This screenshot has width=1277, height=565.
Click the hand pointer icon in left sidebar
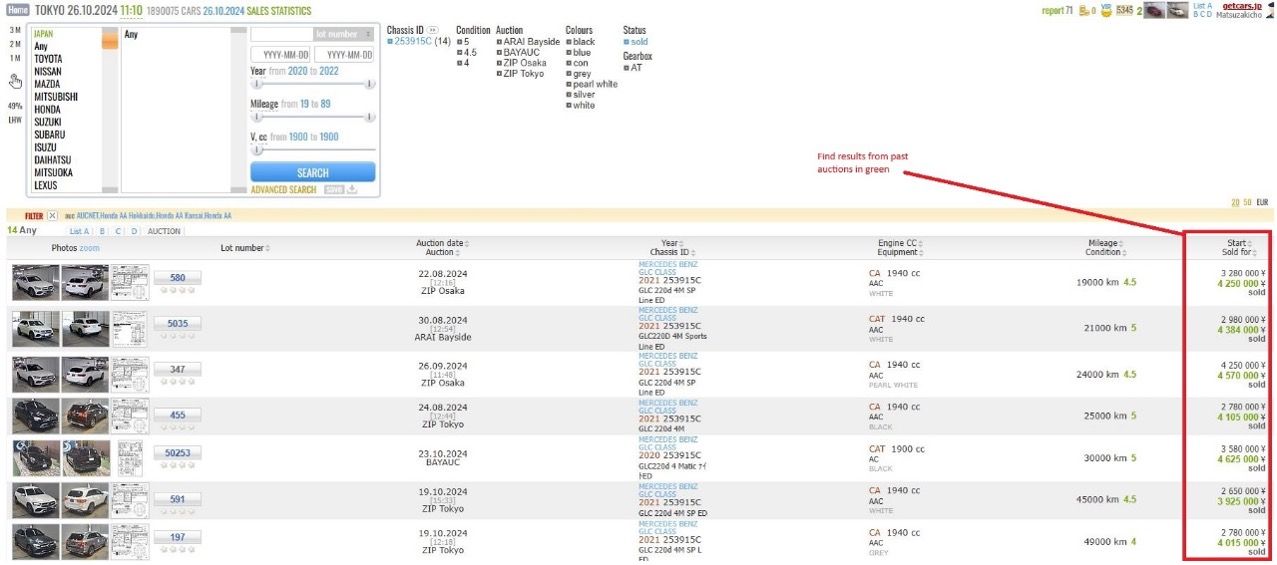tap(15, 82)
